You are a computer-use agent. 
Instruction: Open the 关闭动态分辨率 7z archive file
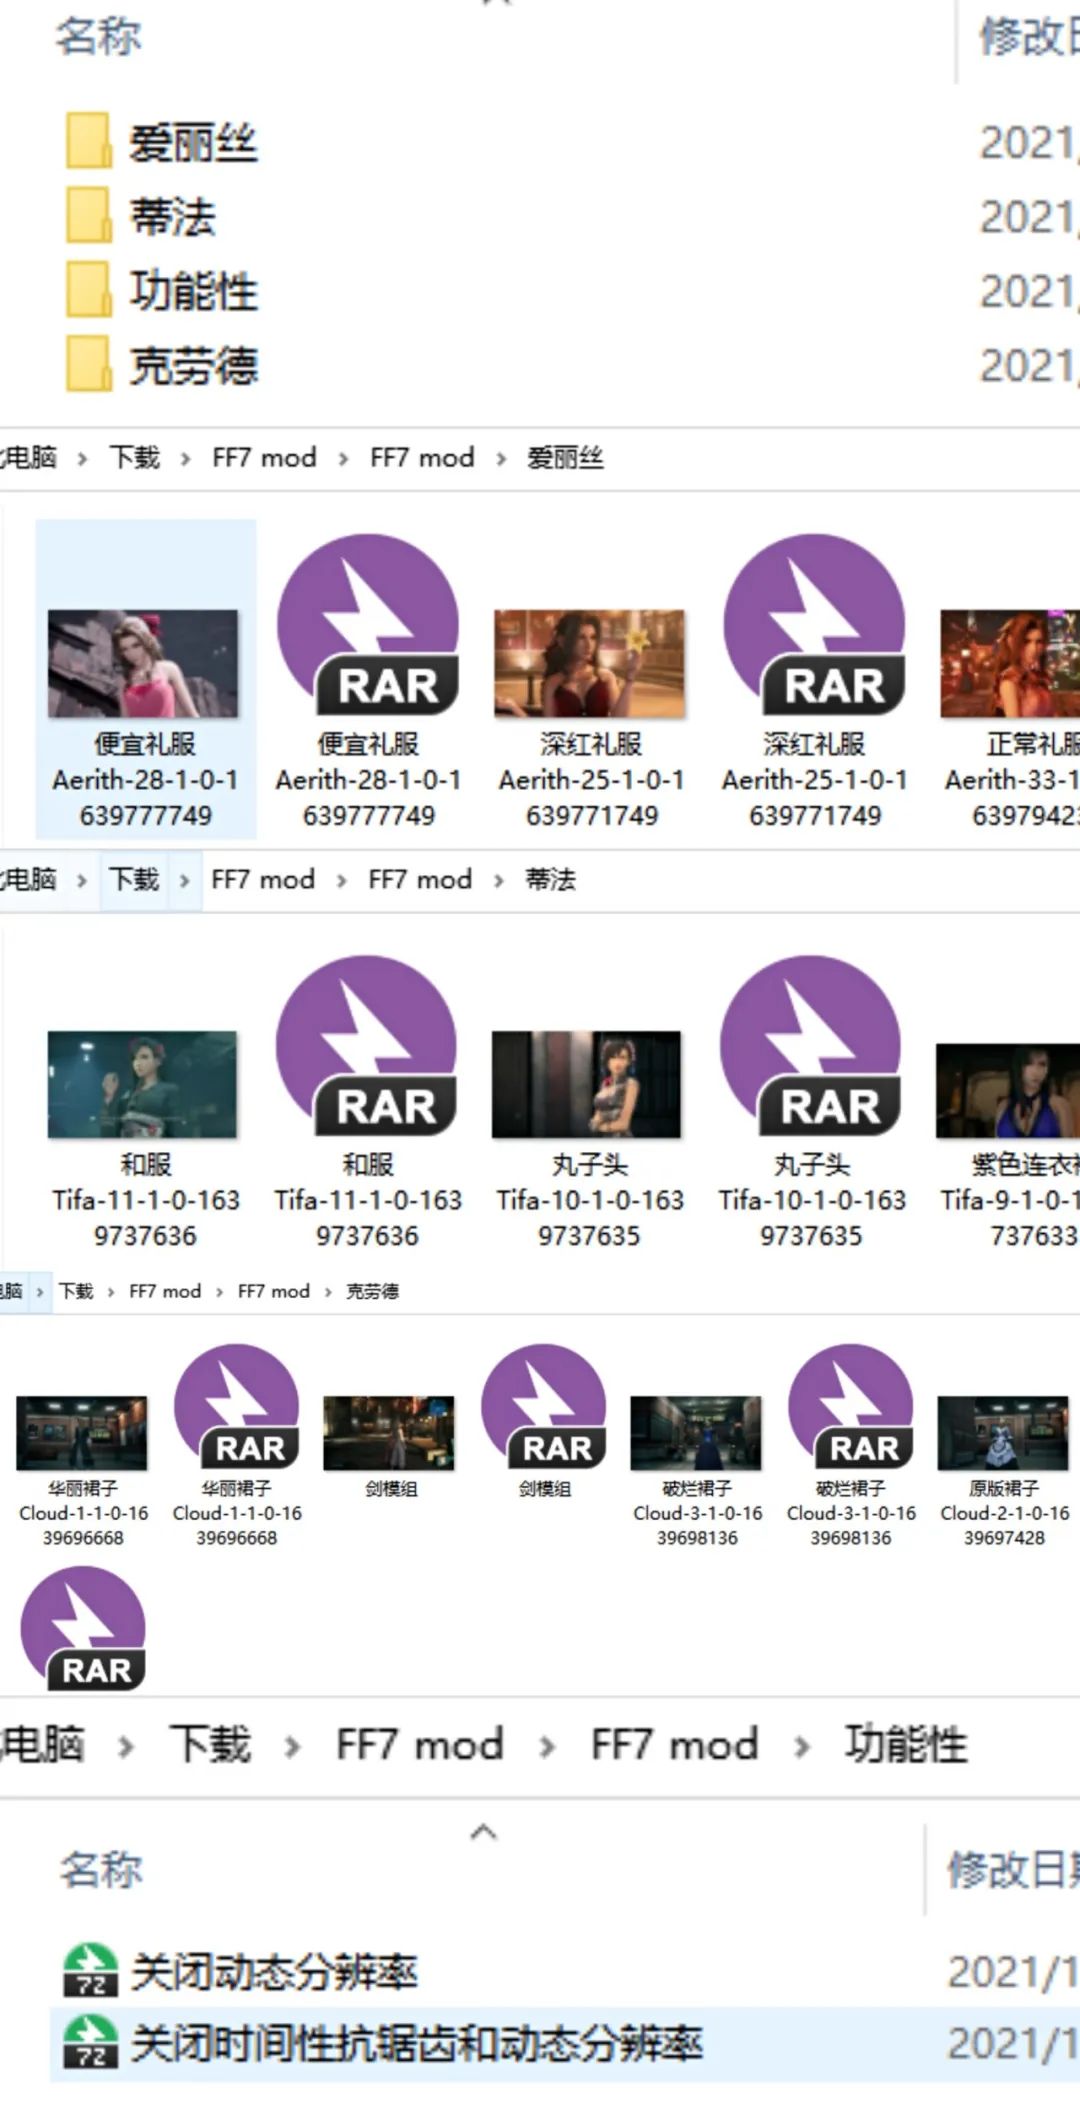(x=273, y=1972)
